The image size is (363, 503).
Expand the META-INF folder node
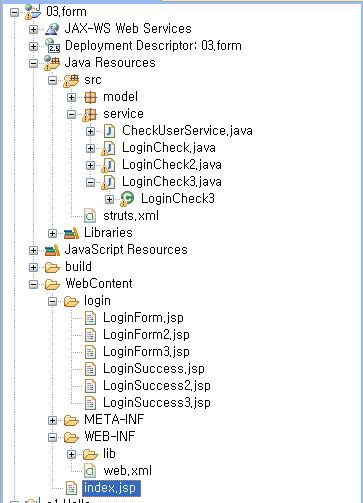pos(52,420)
